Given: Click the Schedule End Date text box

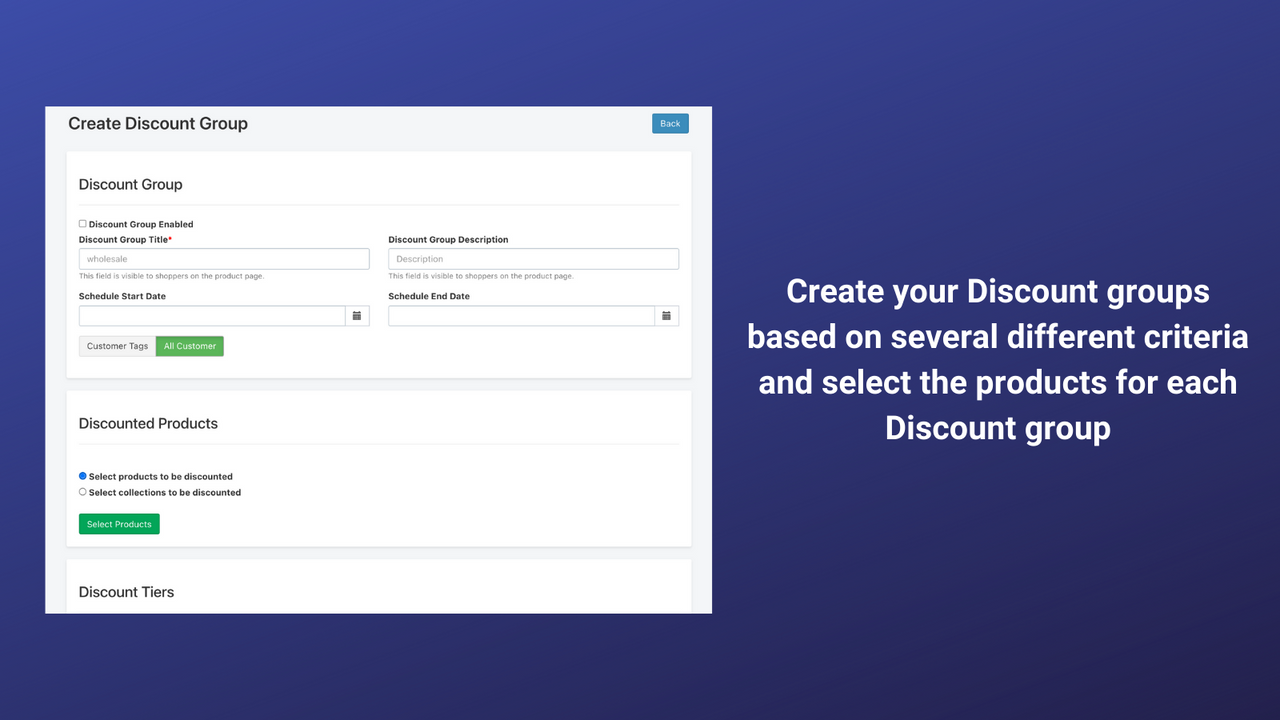Looking at the screenshot, I should click(x=521, y=315).
